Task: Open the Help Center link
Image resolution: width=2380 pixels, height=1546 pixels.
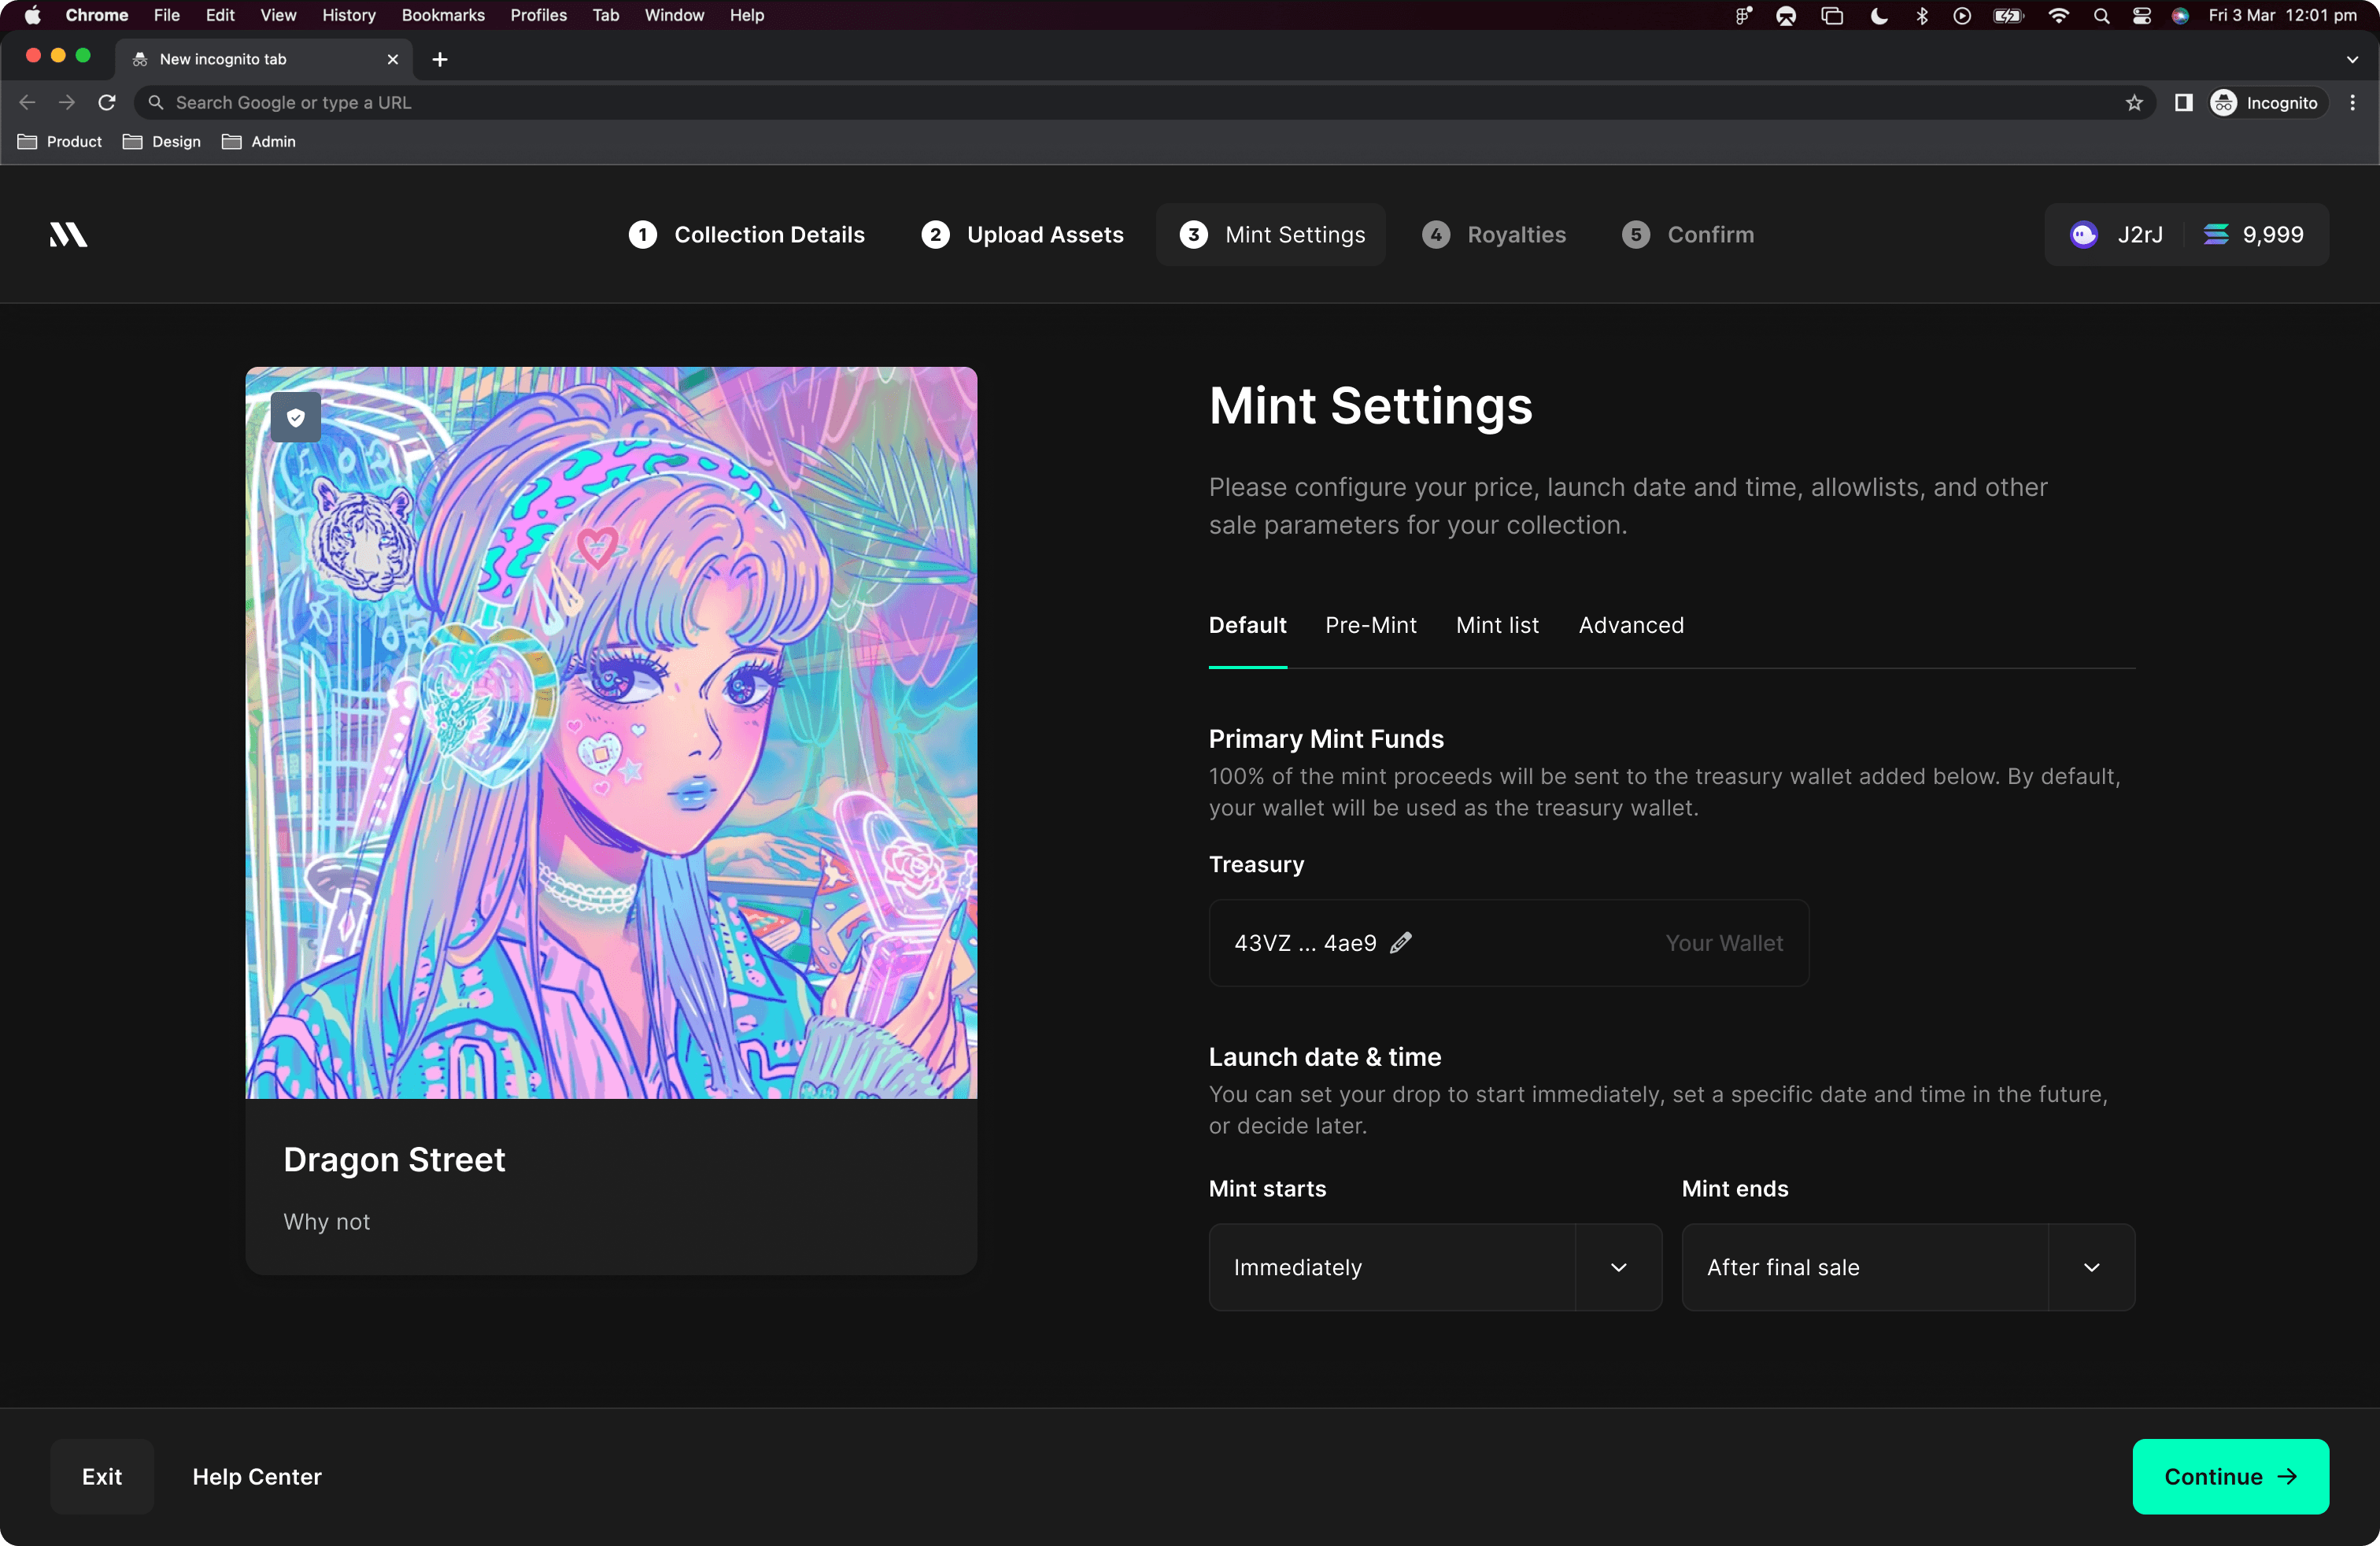Action: 257,1476
